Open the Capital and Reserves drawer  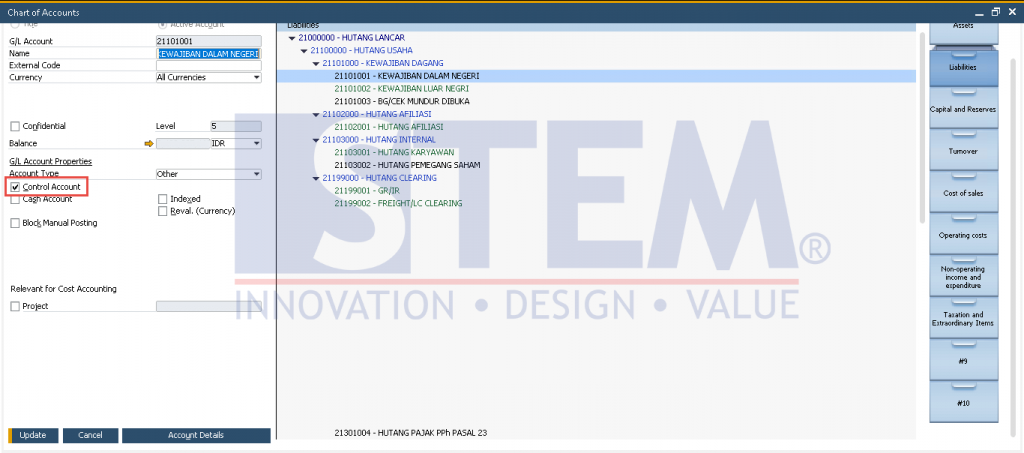pyautogui.click(x=963, y=108)
